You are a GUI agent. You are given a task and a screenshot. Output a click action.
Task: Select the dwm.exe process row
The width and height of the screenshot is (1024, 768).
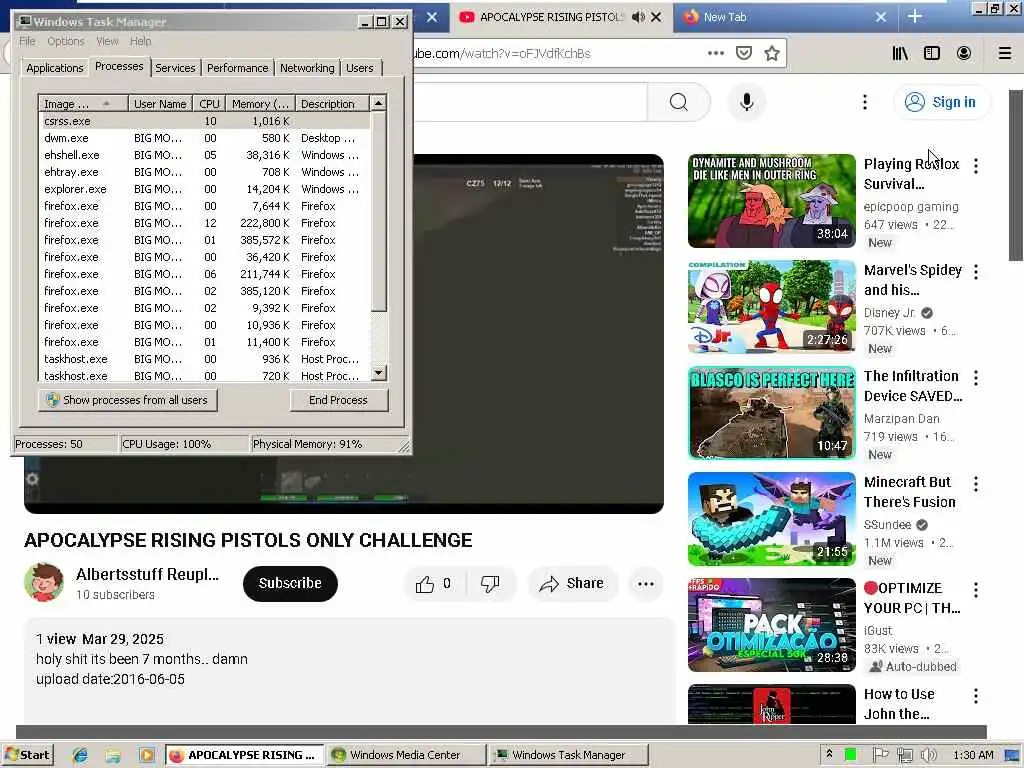click(x=204, y=138)
